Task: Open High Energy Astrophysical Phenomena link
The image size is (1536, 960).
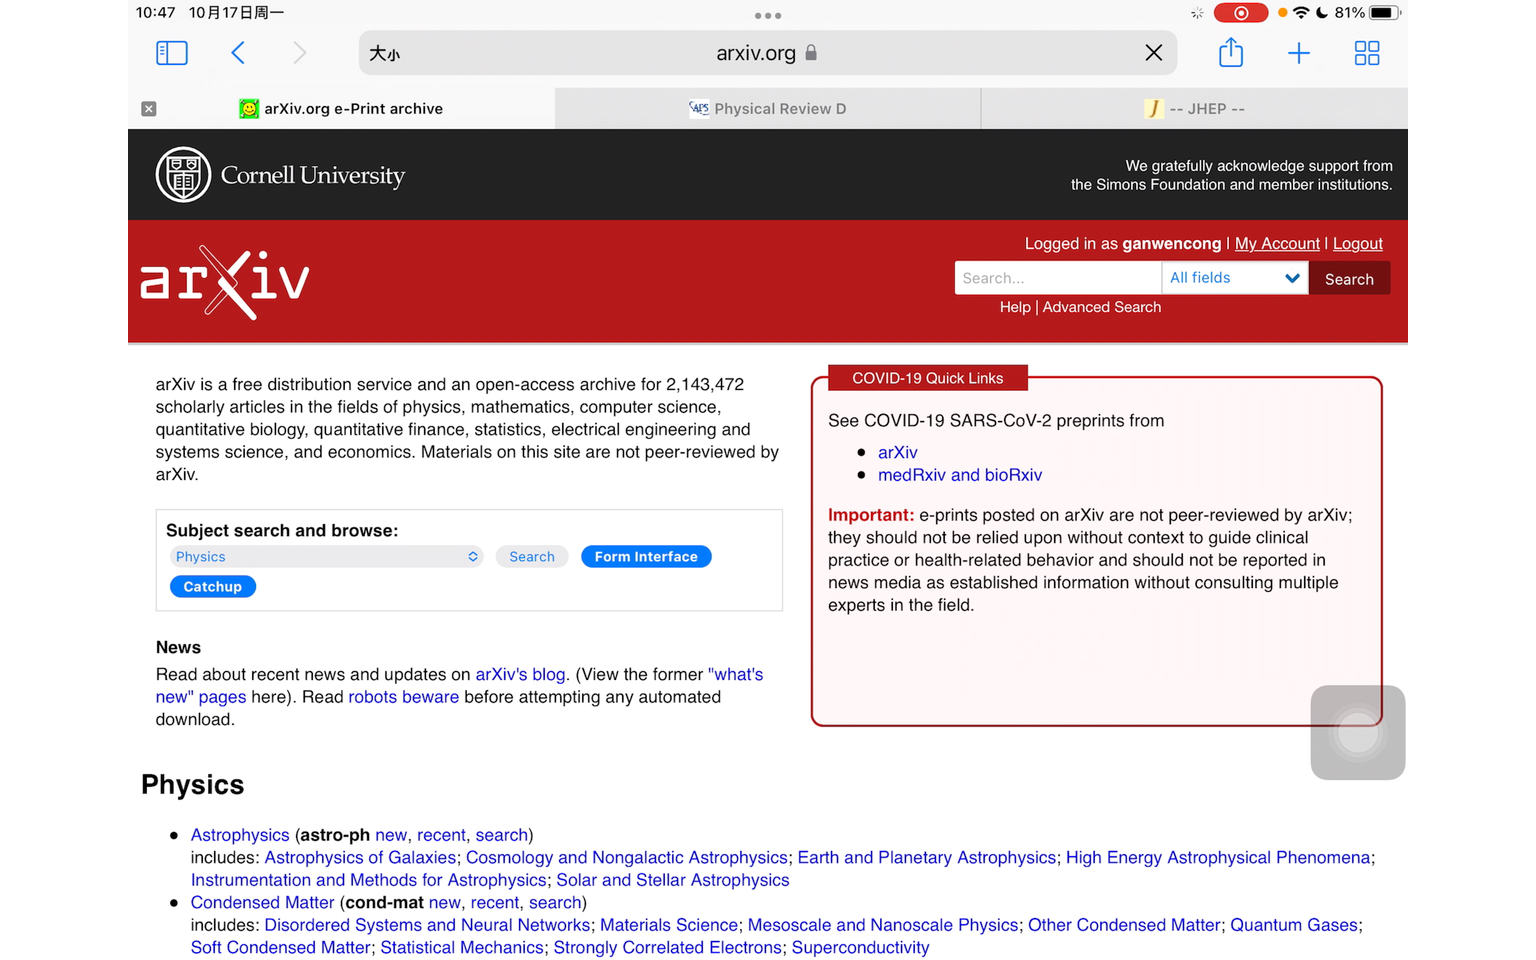Action: [x=1218, y=858]
